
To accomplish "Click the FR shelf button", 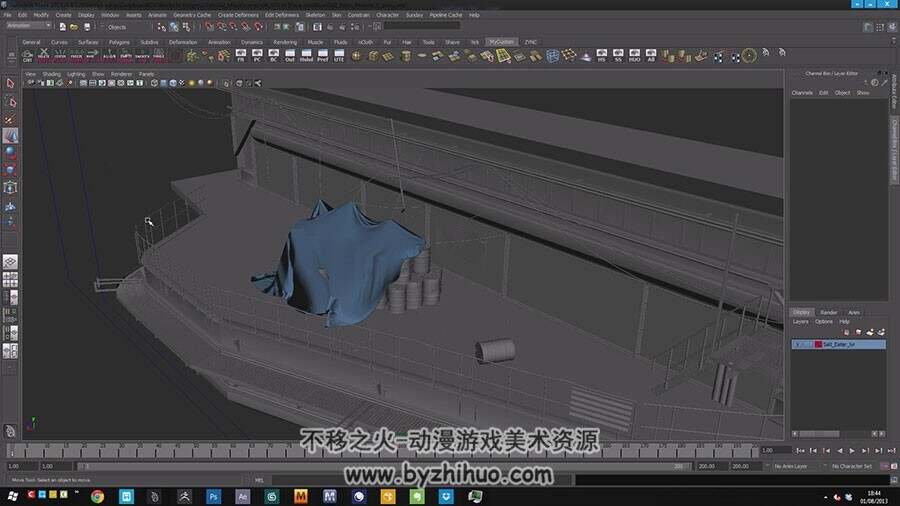I will pyautogui.click(x=240, y=56).
